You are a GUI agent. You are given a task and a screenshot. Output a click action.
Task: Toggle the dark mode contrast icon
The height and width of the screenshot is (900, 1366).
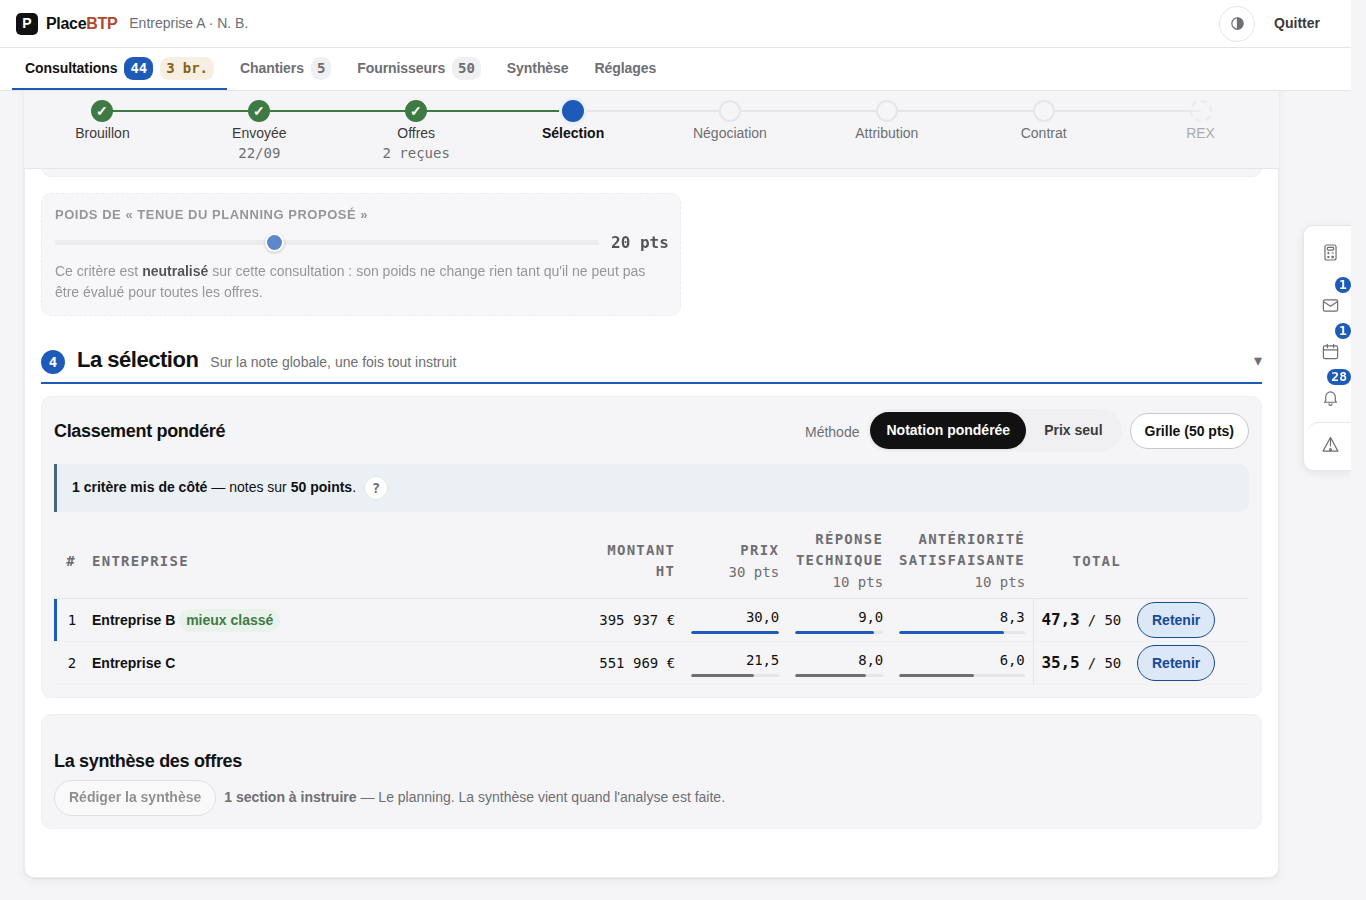(x=1237, y=23)
